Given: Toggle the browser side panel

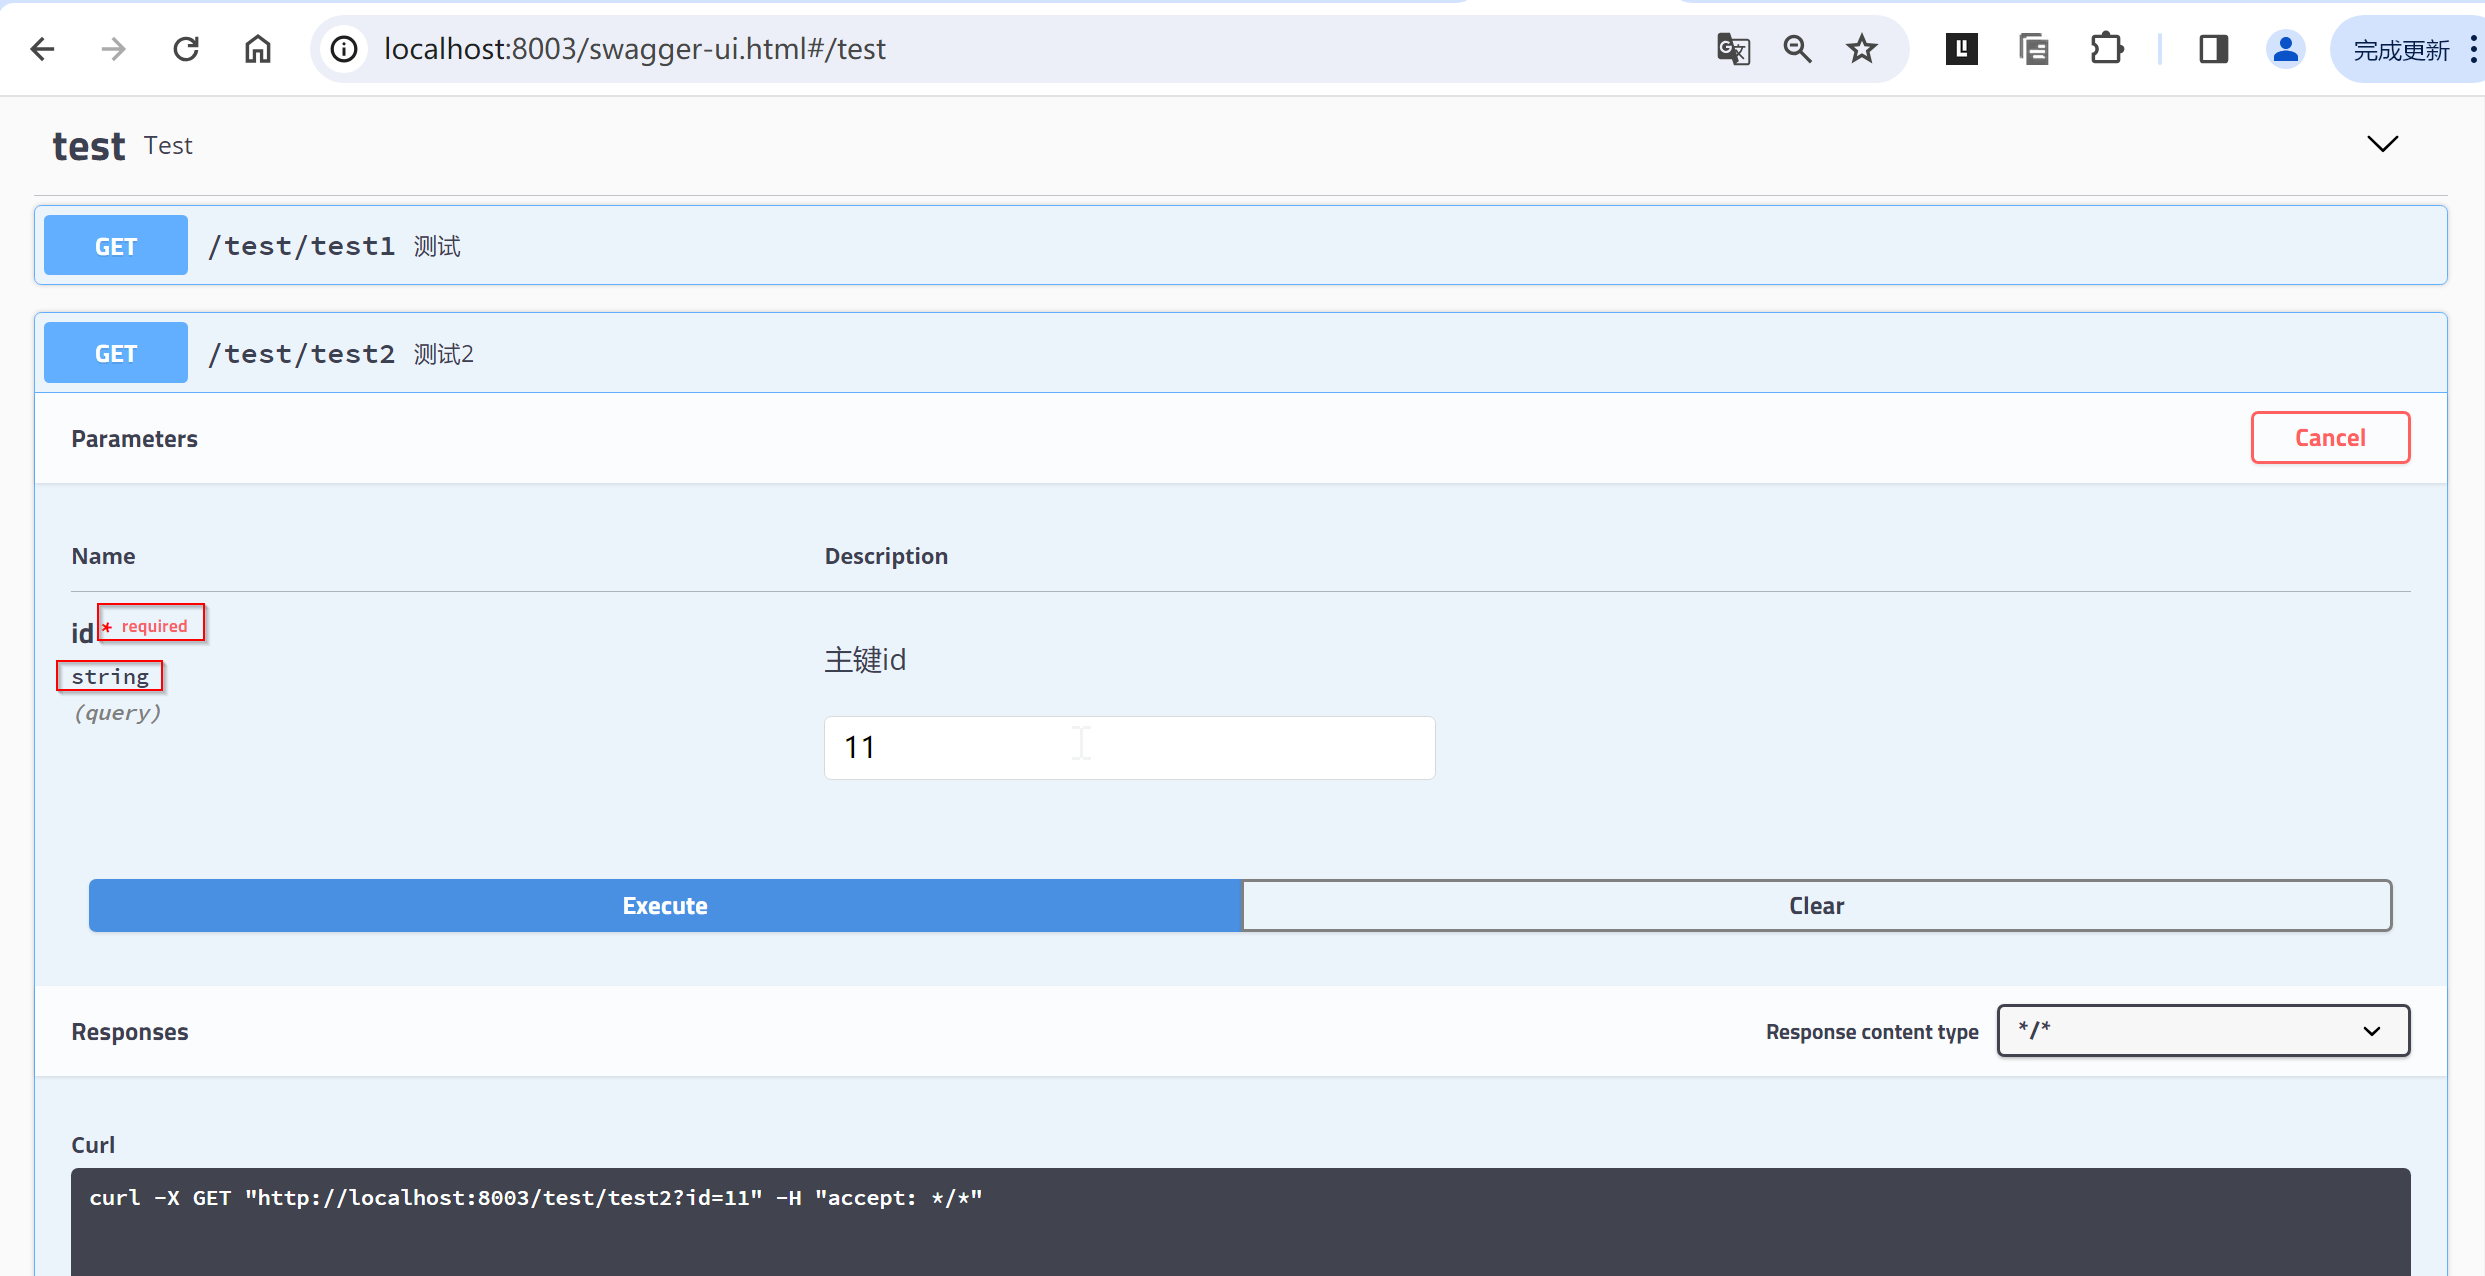Looking at the screenshot, I should pos(2213,49).
